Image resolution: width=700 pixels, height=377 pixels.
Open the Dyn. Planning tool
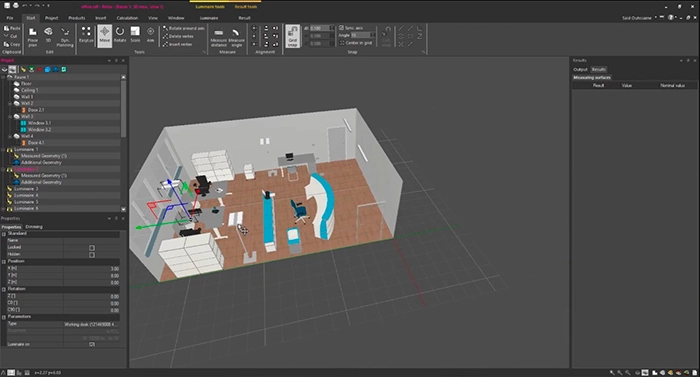(65, 37)
